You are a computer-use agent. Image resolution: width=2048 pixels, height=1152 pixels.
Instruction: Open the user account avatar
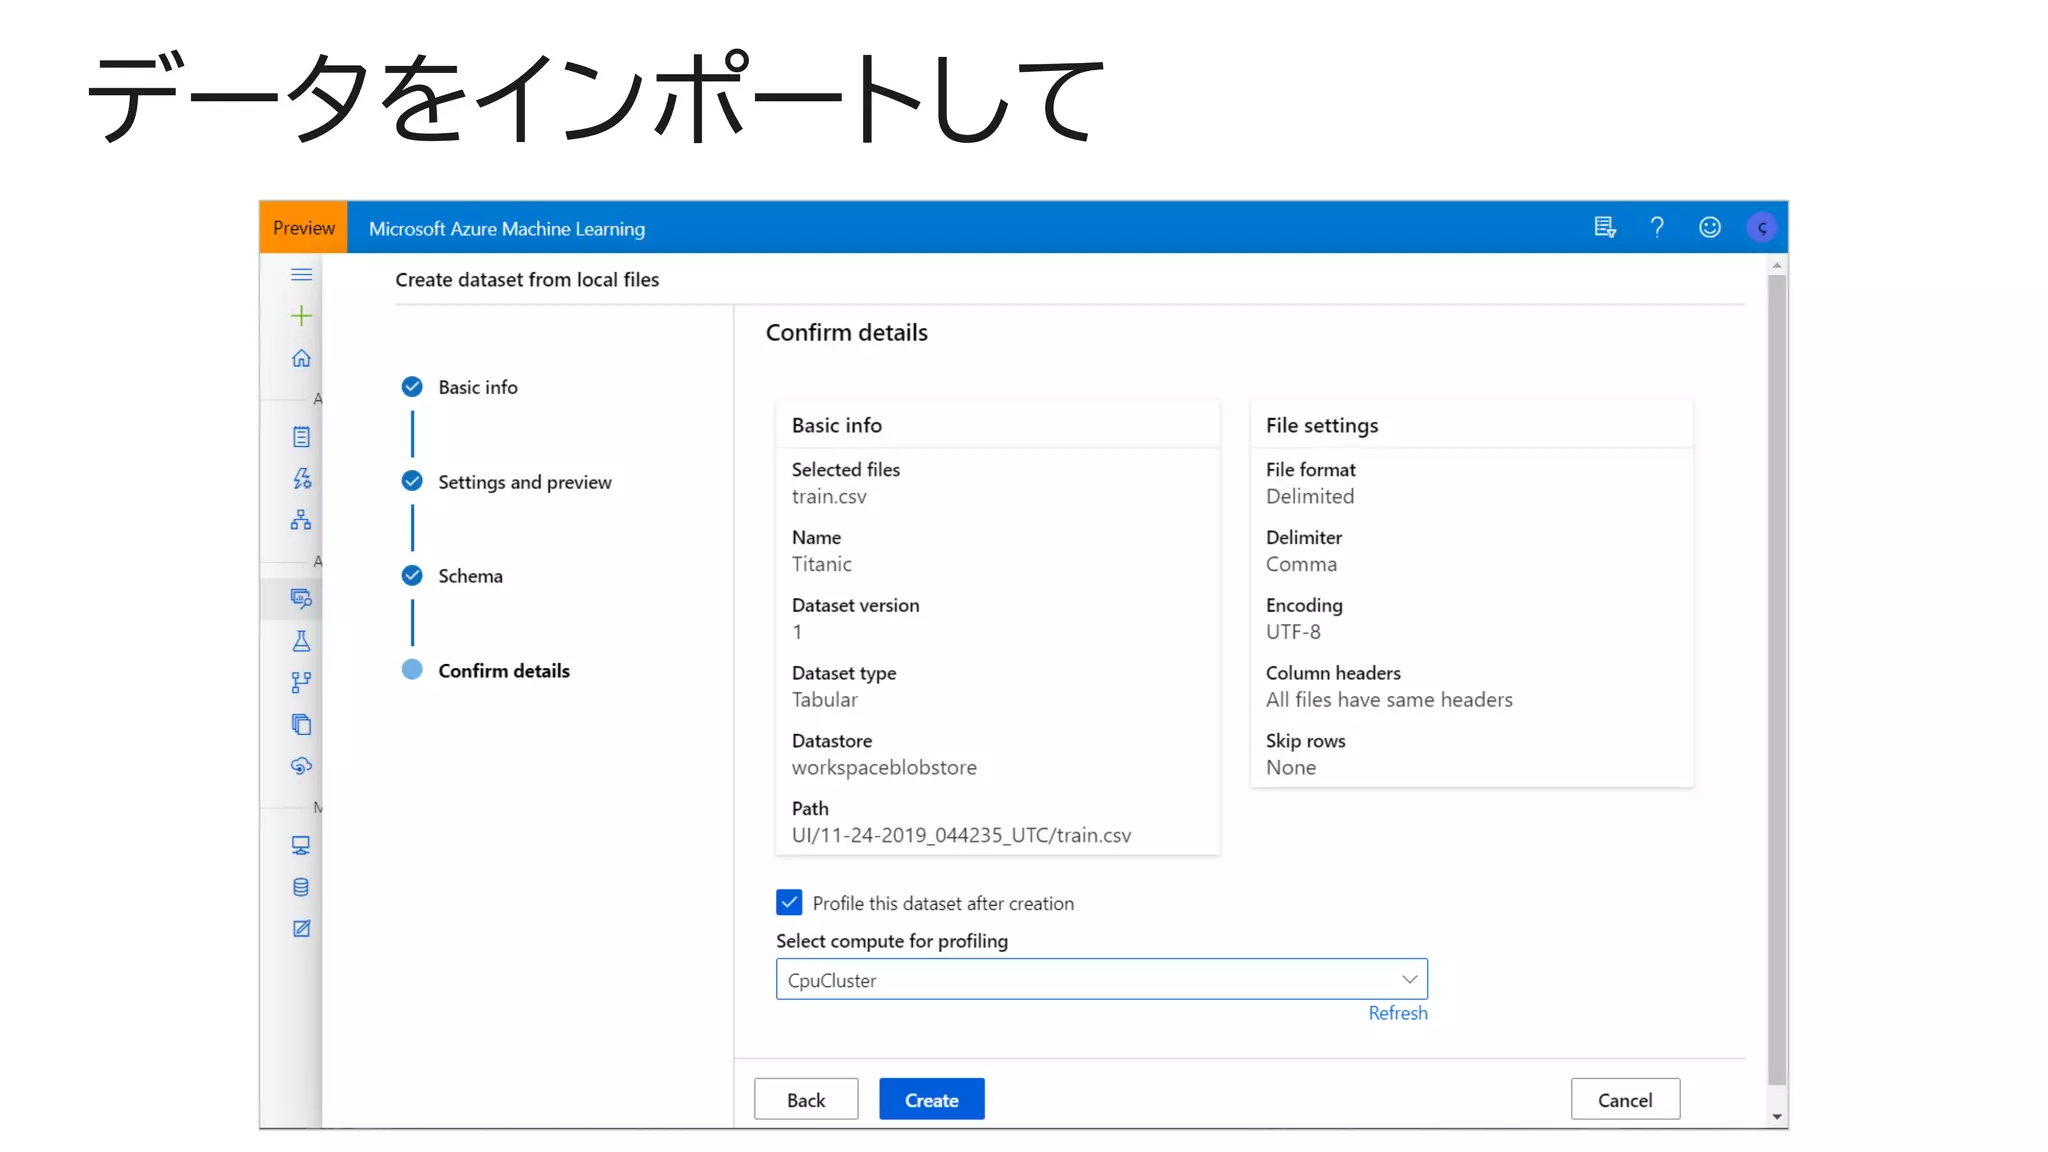(x=1762, y=228)
